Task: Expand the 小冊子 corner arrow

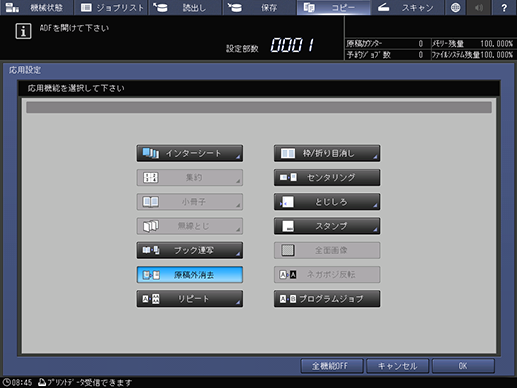Action: [x=238, y=206]
